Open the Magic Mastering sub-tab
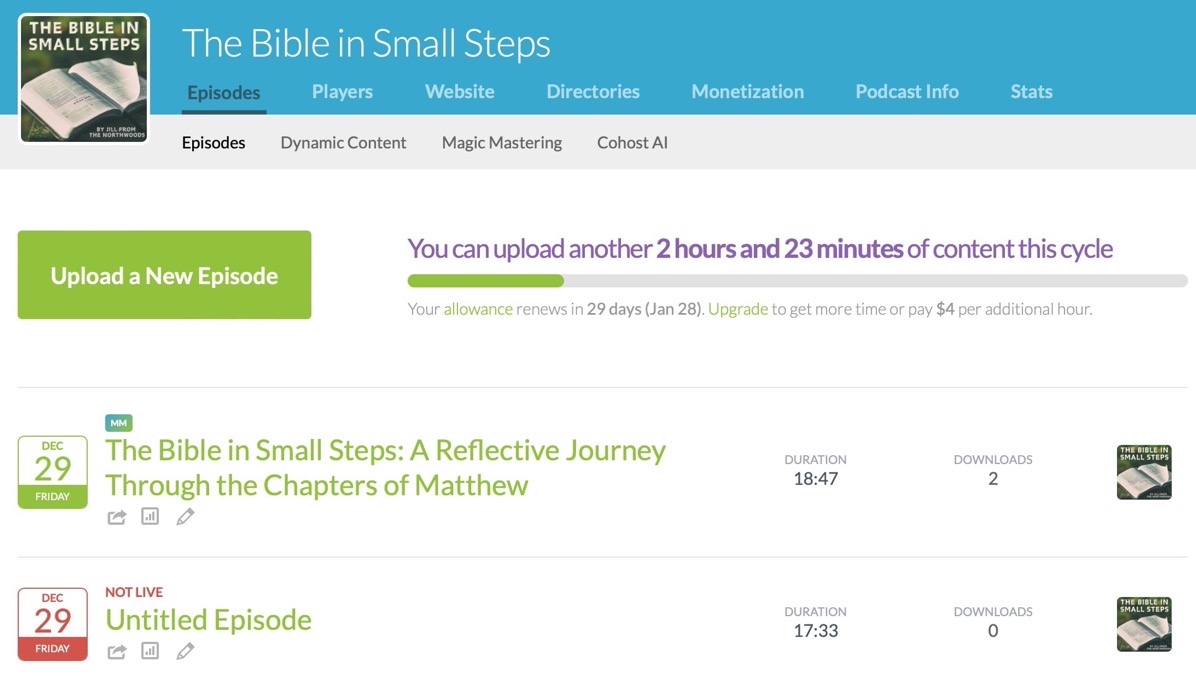 pyautogui.click(x=502, y=143)
